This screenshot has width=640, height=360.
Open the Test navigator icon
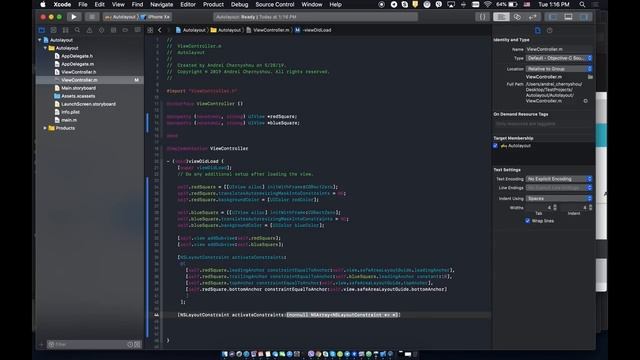pyautogui.click(x=101, y=30)
